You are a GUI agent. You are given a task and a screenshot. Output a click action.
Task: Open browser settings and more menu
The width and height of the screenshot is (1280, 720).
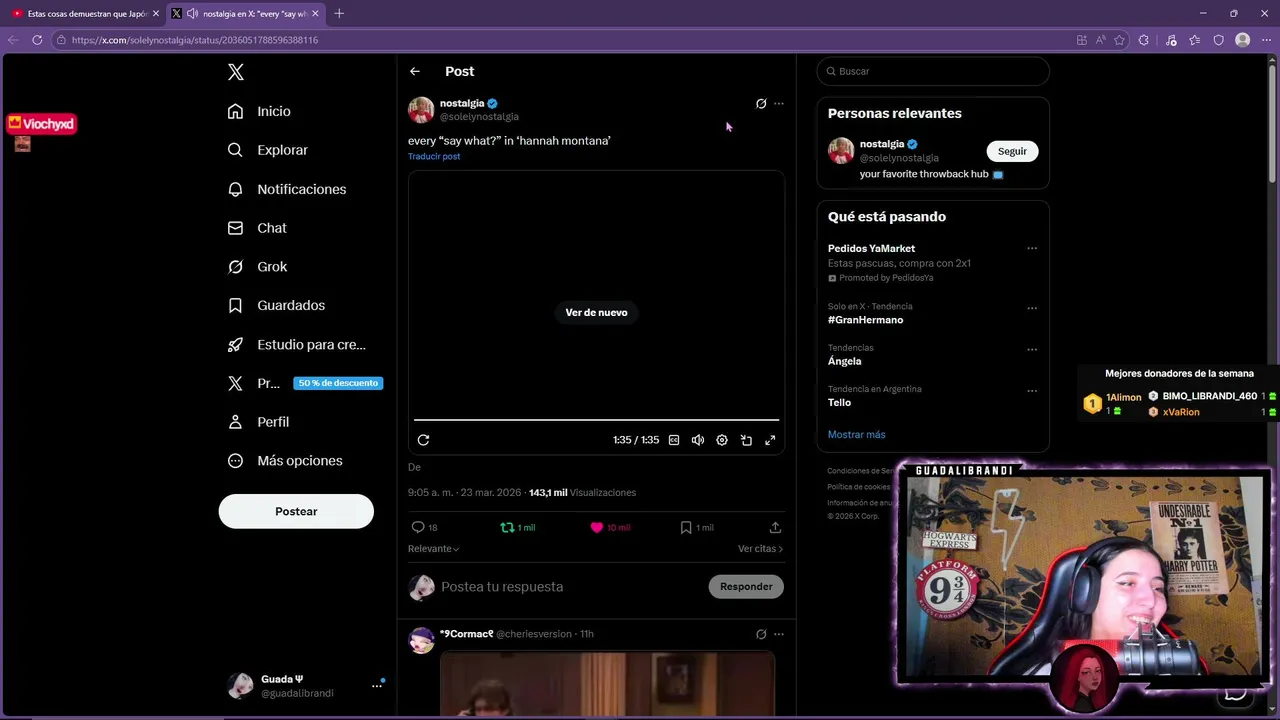click(x=1266, y=40)
